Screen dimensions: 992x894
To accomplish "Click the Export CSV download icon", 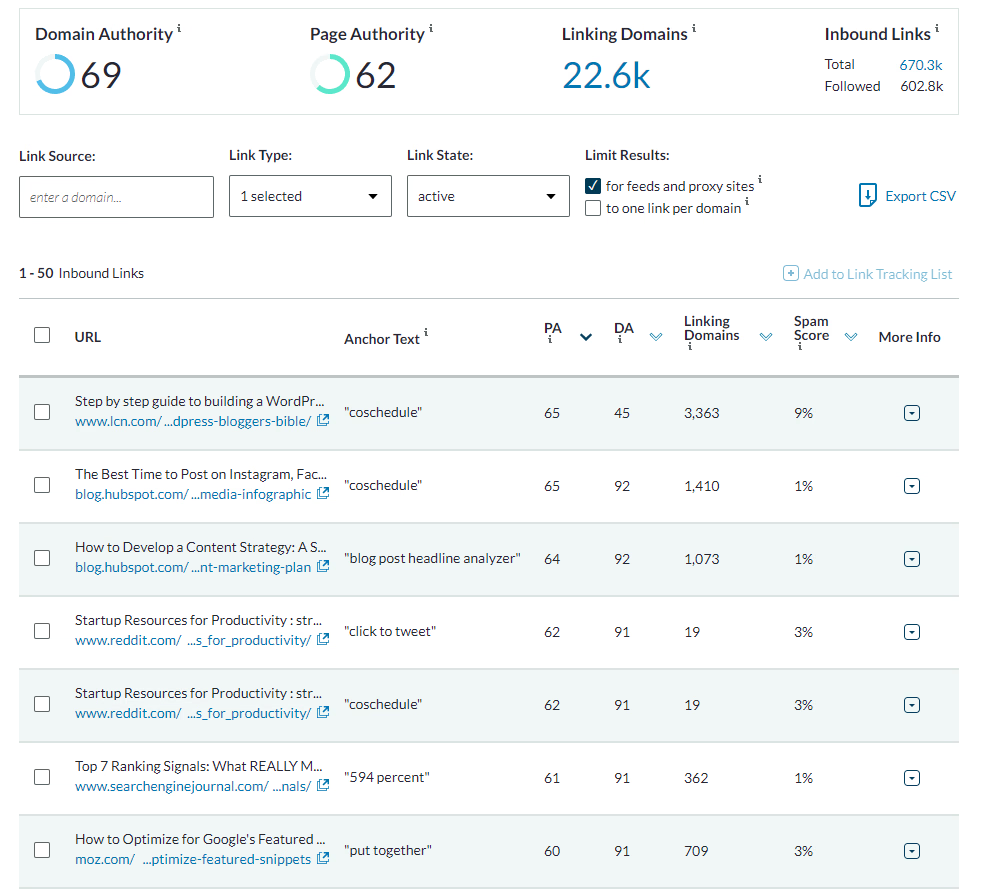I will pyautogui.click(x=866, y=195).
